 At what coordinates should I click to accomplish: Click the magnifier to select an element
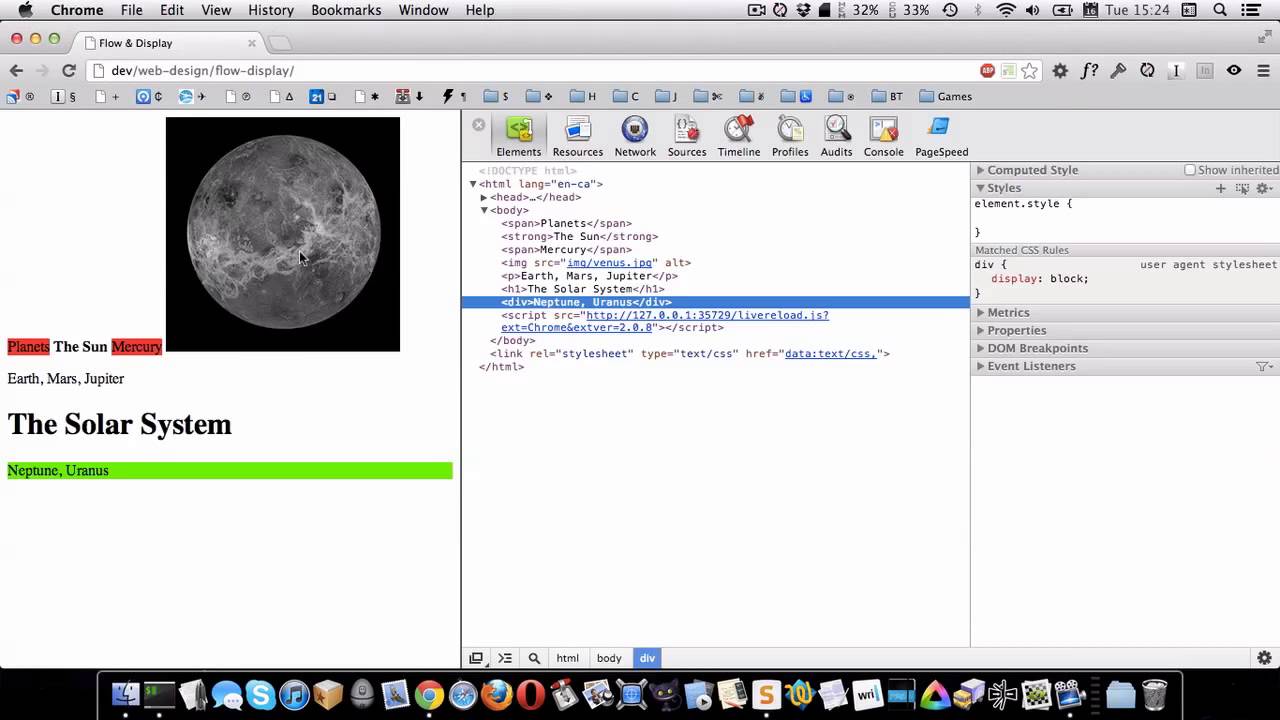(x=534, y=658)
